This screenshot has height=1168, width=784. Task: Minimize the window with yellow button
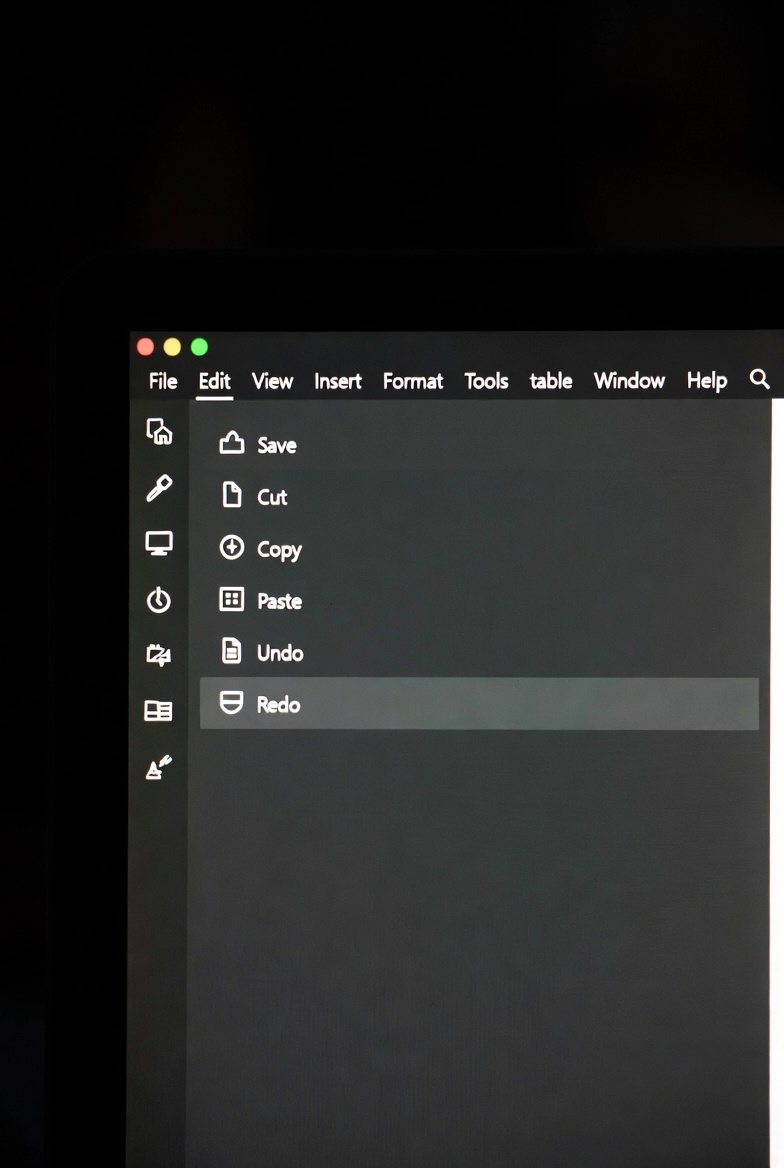[x=172, y=347]
